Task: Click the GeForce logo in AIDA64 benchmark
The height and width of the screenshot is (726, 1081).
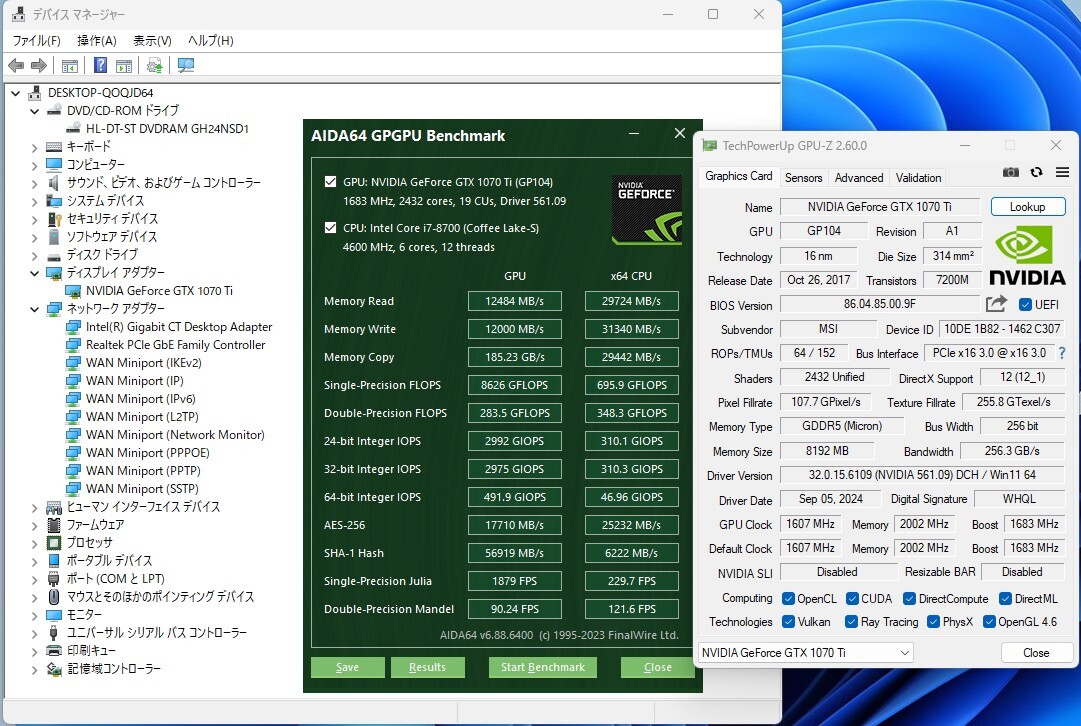Action: click(x=647, y=210)
